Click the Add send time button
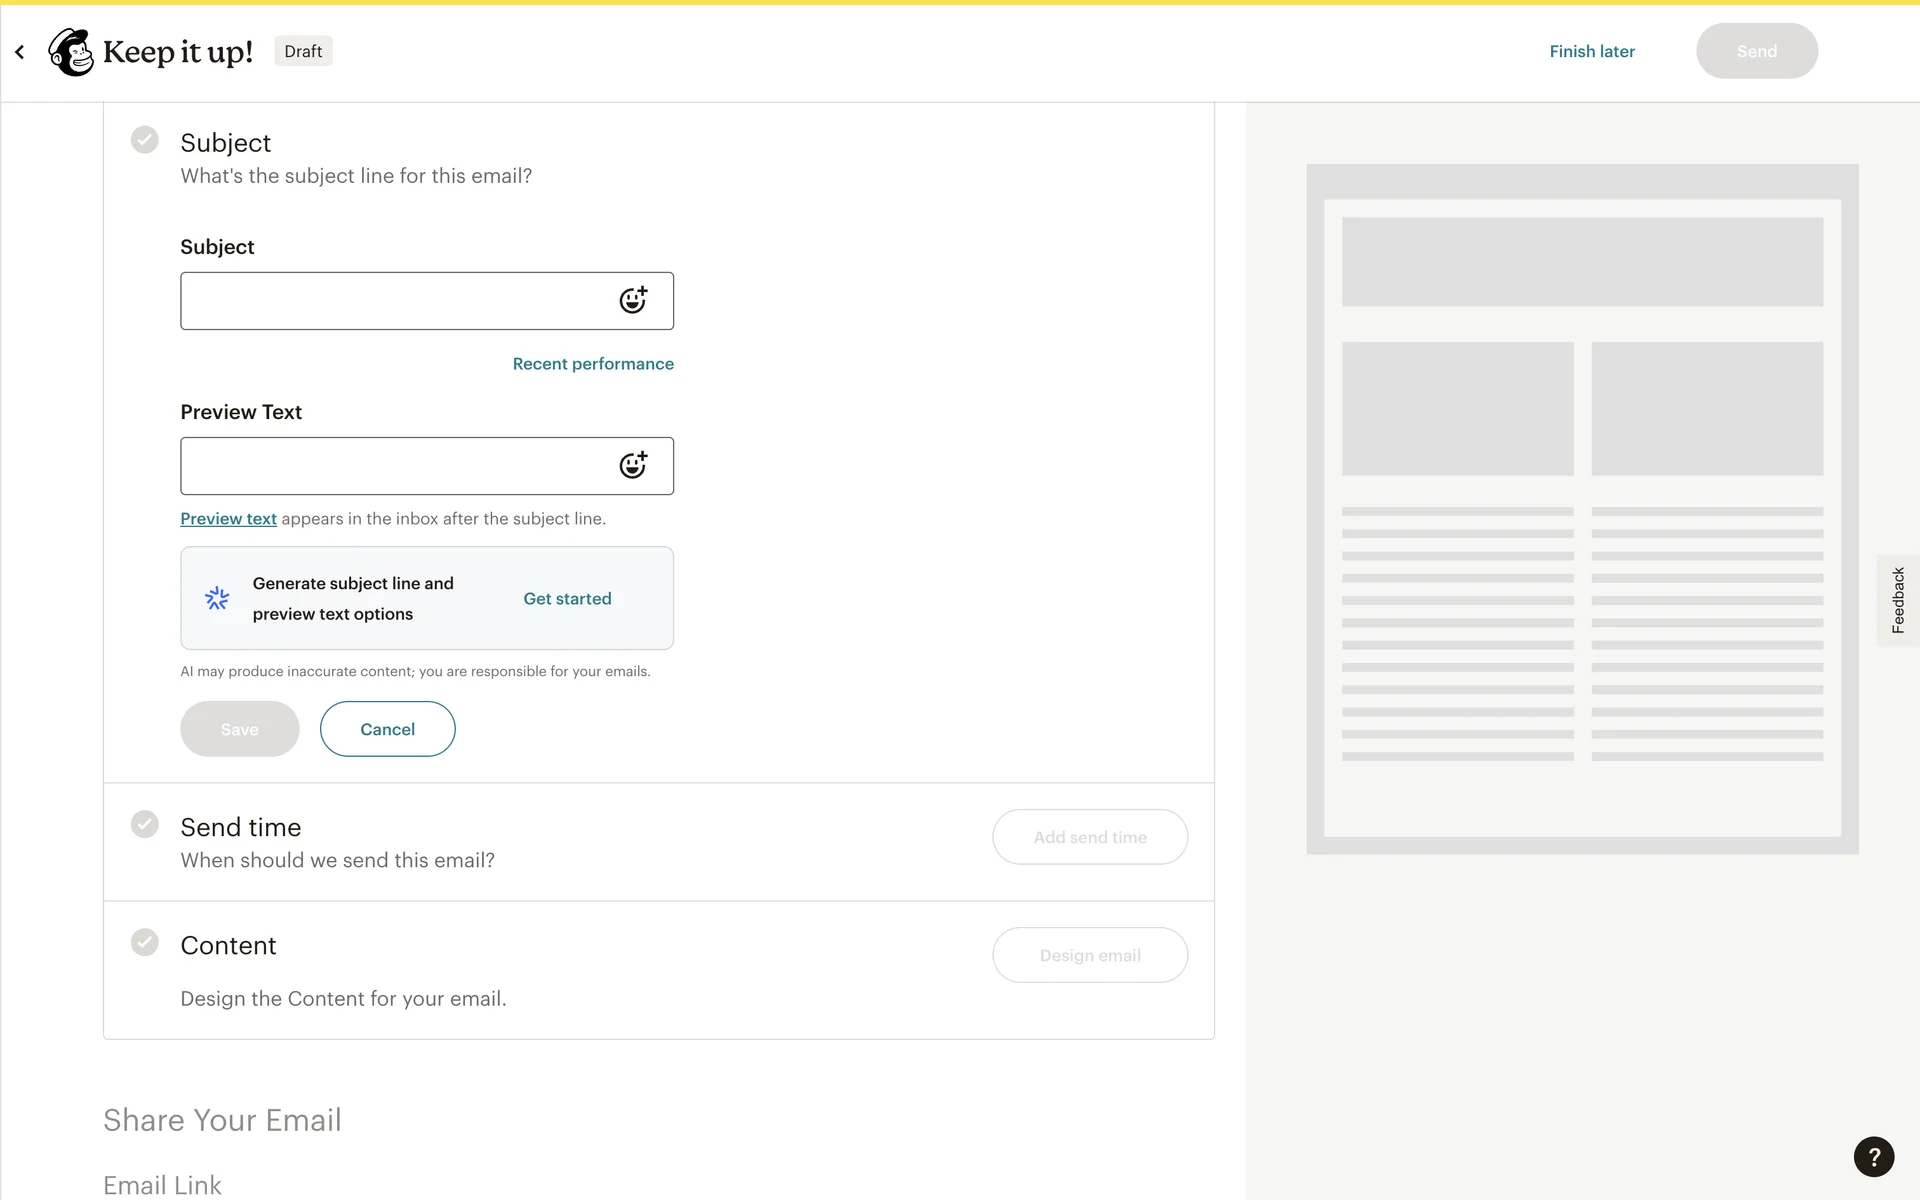 coord(1090,837)
